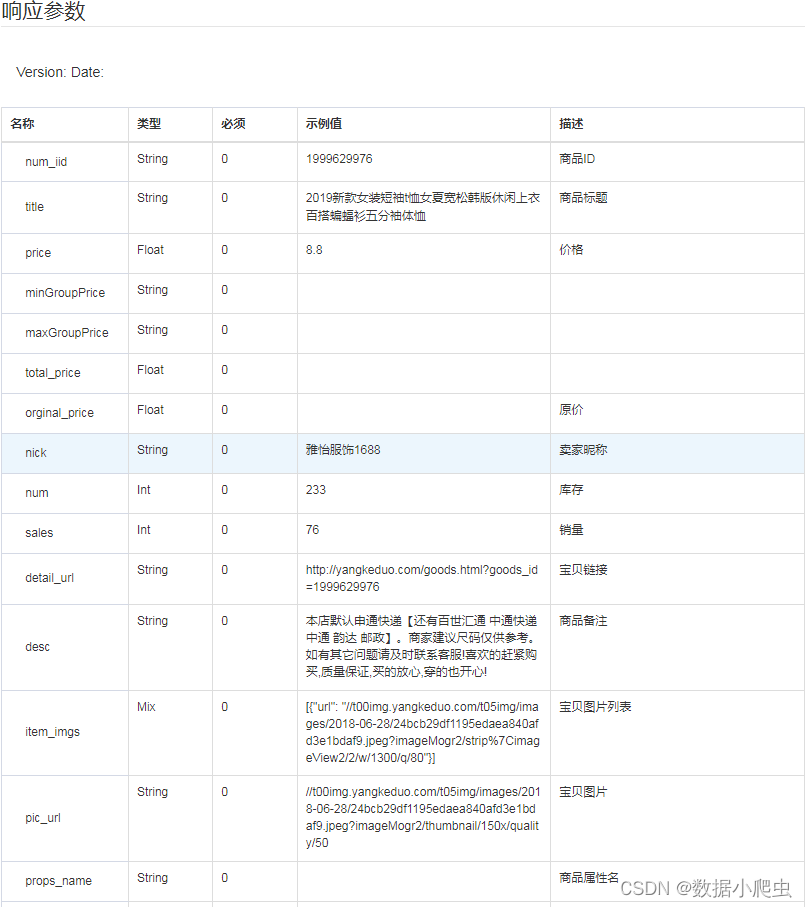
Task: Select the 'title' parameter name
Action: tap(35, 207)
